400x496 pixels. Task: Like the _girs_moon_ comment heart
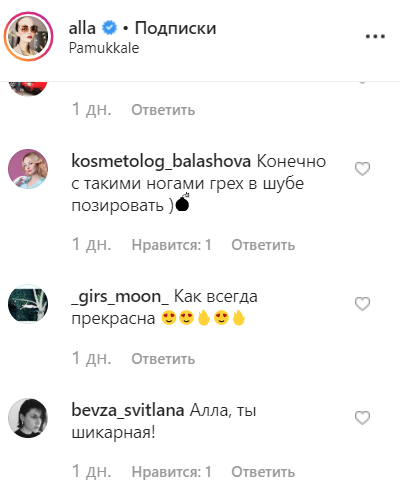(x=362, y=304)
